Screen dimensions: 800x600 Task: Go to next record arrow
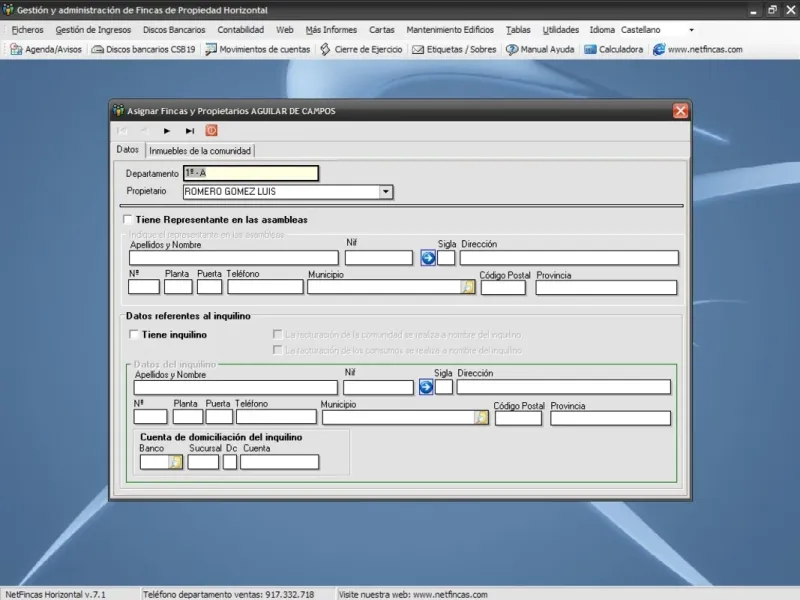tap(167, 130)
